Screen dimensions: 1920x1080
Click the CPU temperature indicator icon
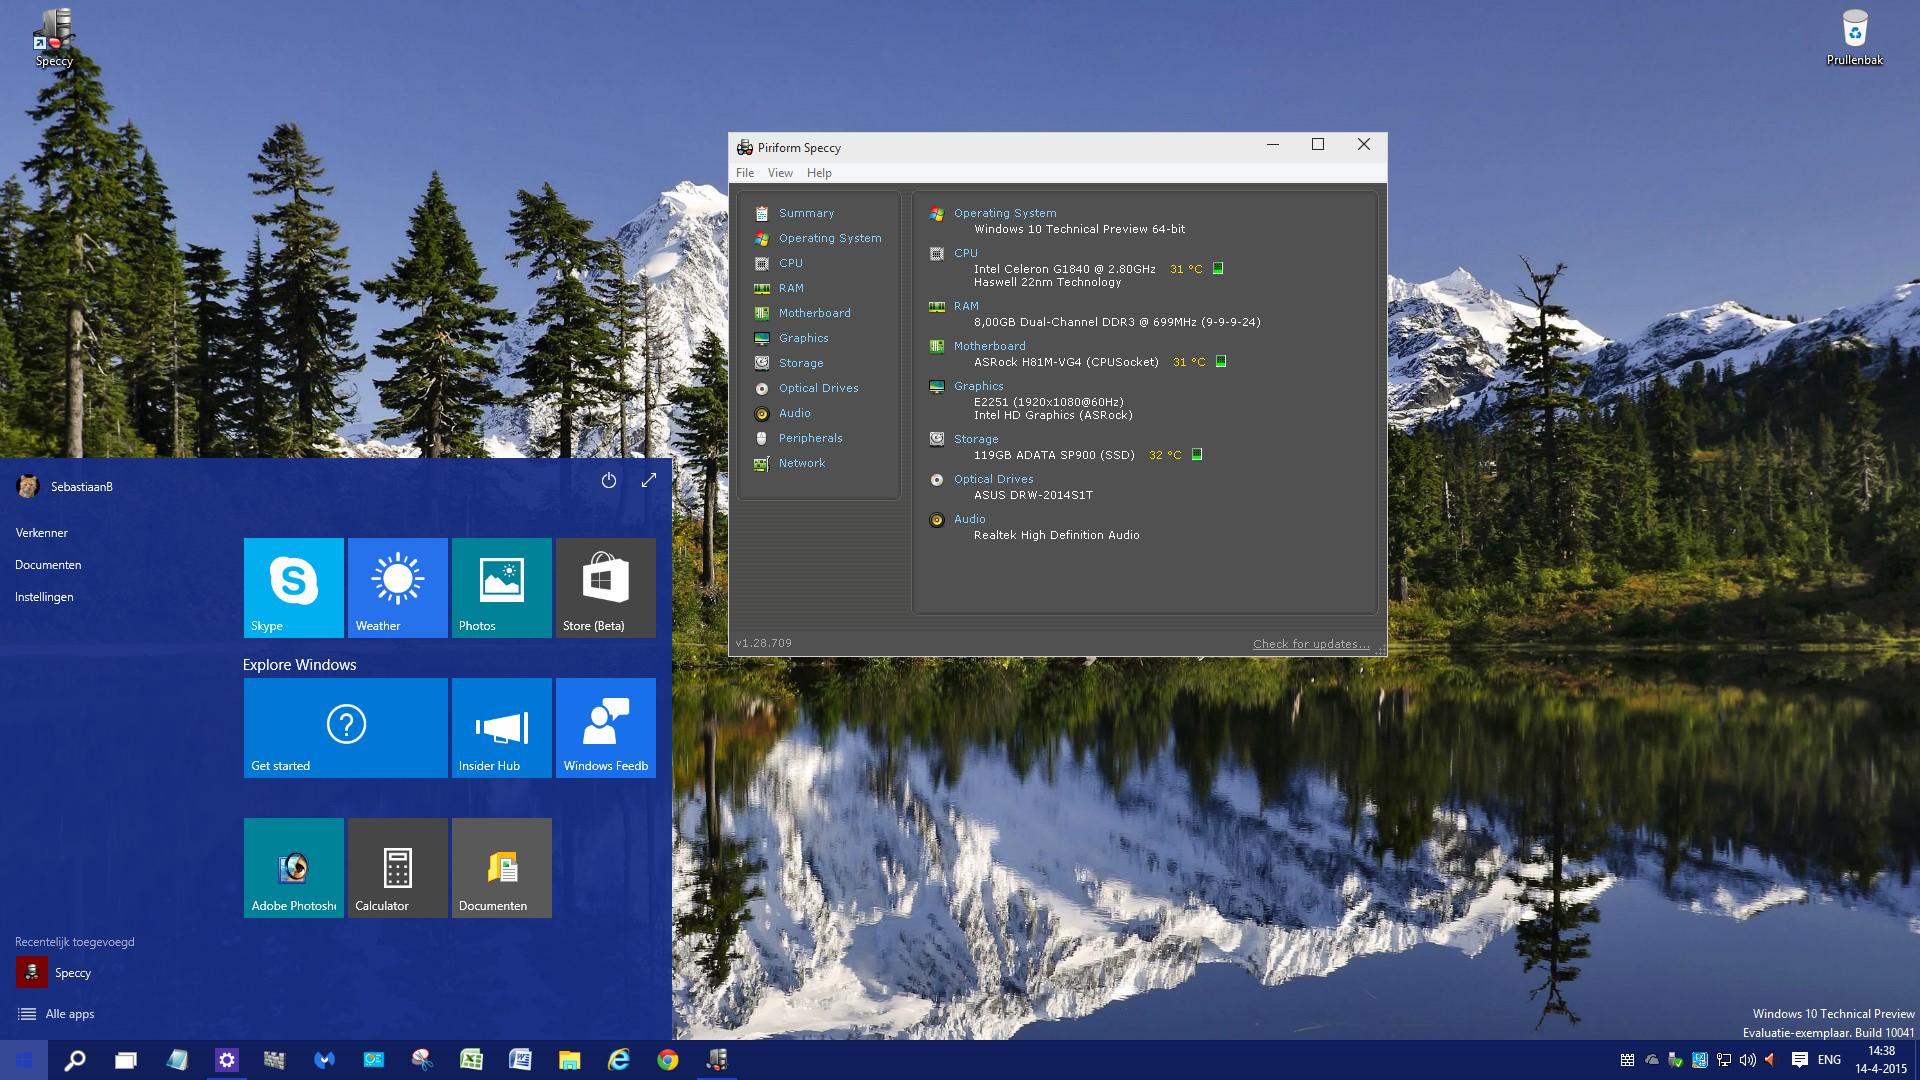click(x=1218, y=268)
